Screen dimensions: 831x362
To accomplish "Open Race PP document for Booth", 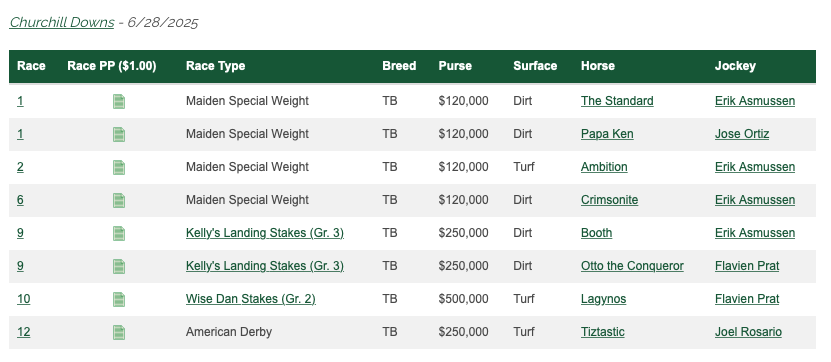I will 119,233.
